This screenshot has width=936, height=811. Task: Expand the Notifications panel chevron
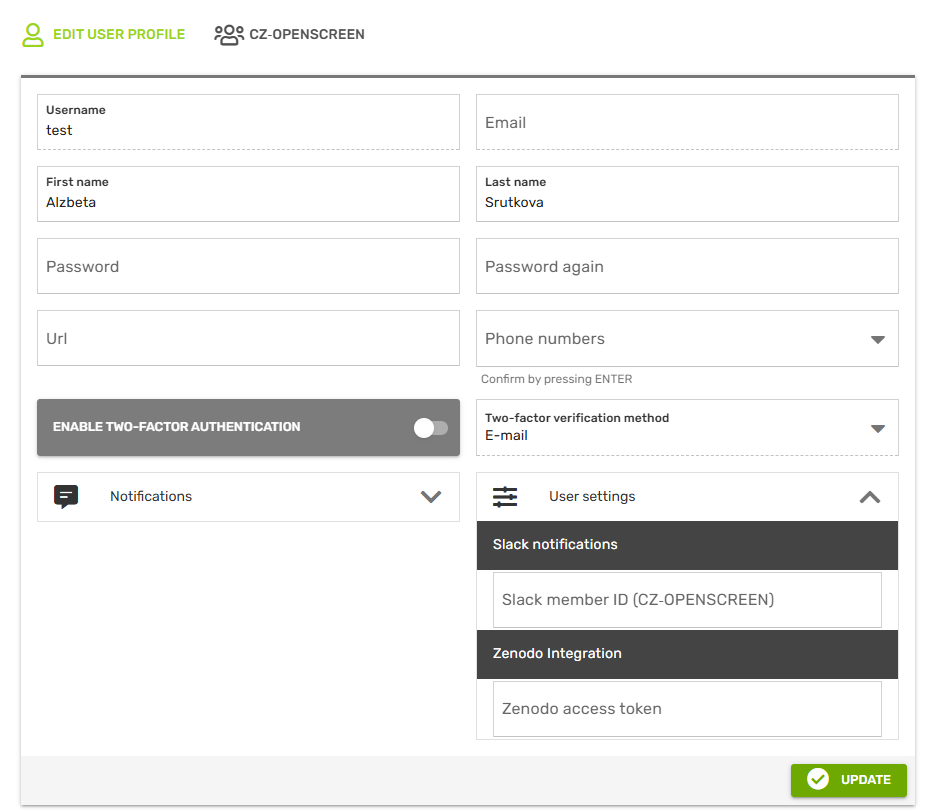(x=431, y=497)
